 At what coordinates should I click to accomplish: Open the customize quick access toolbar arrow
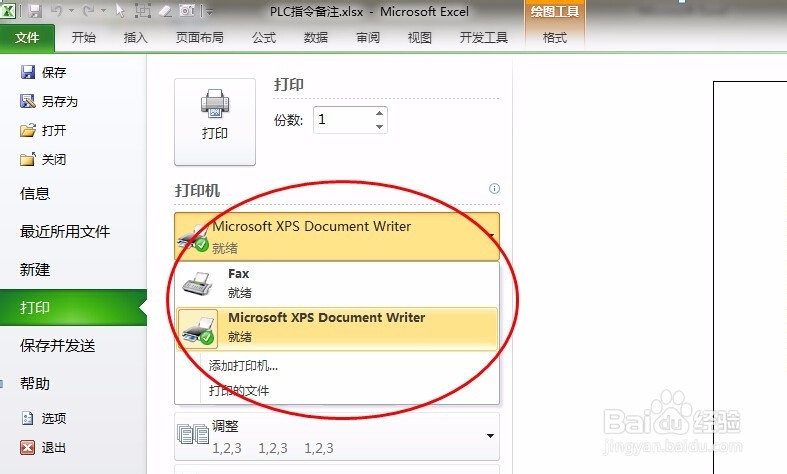(209, 11)
